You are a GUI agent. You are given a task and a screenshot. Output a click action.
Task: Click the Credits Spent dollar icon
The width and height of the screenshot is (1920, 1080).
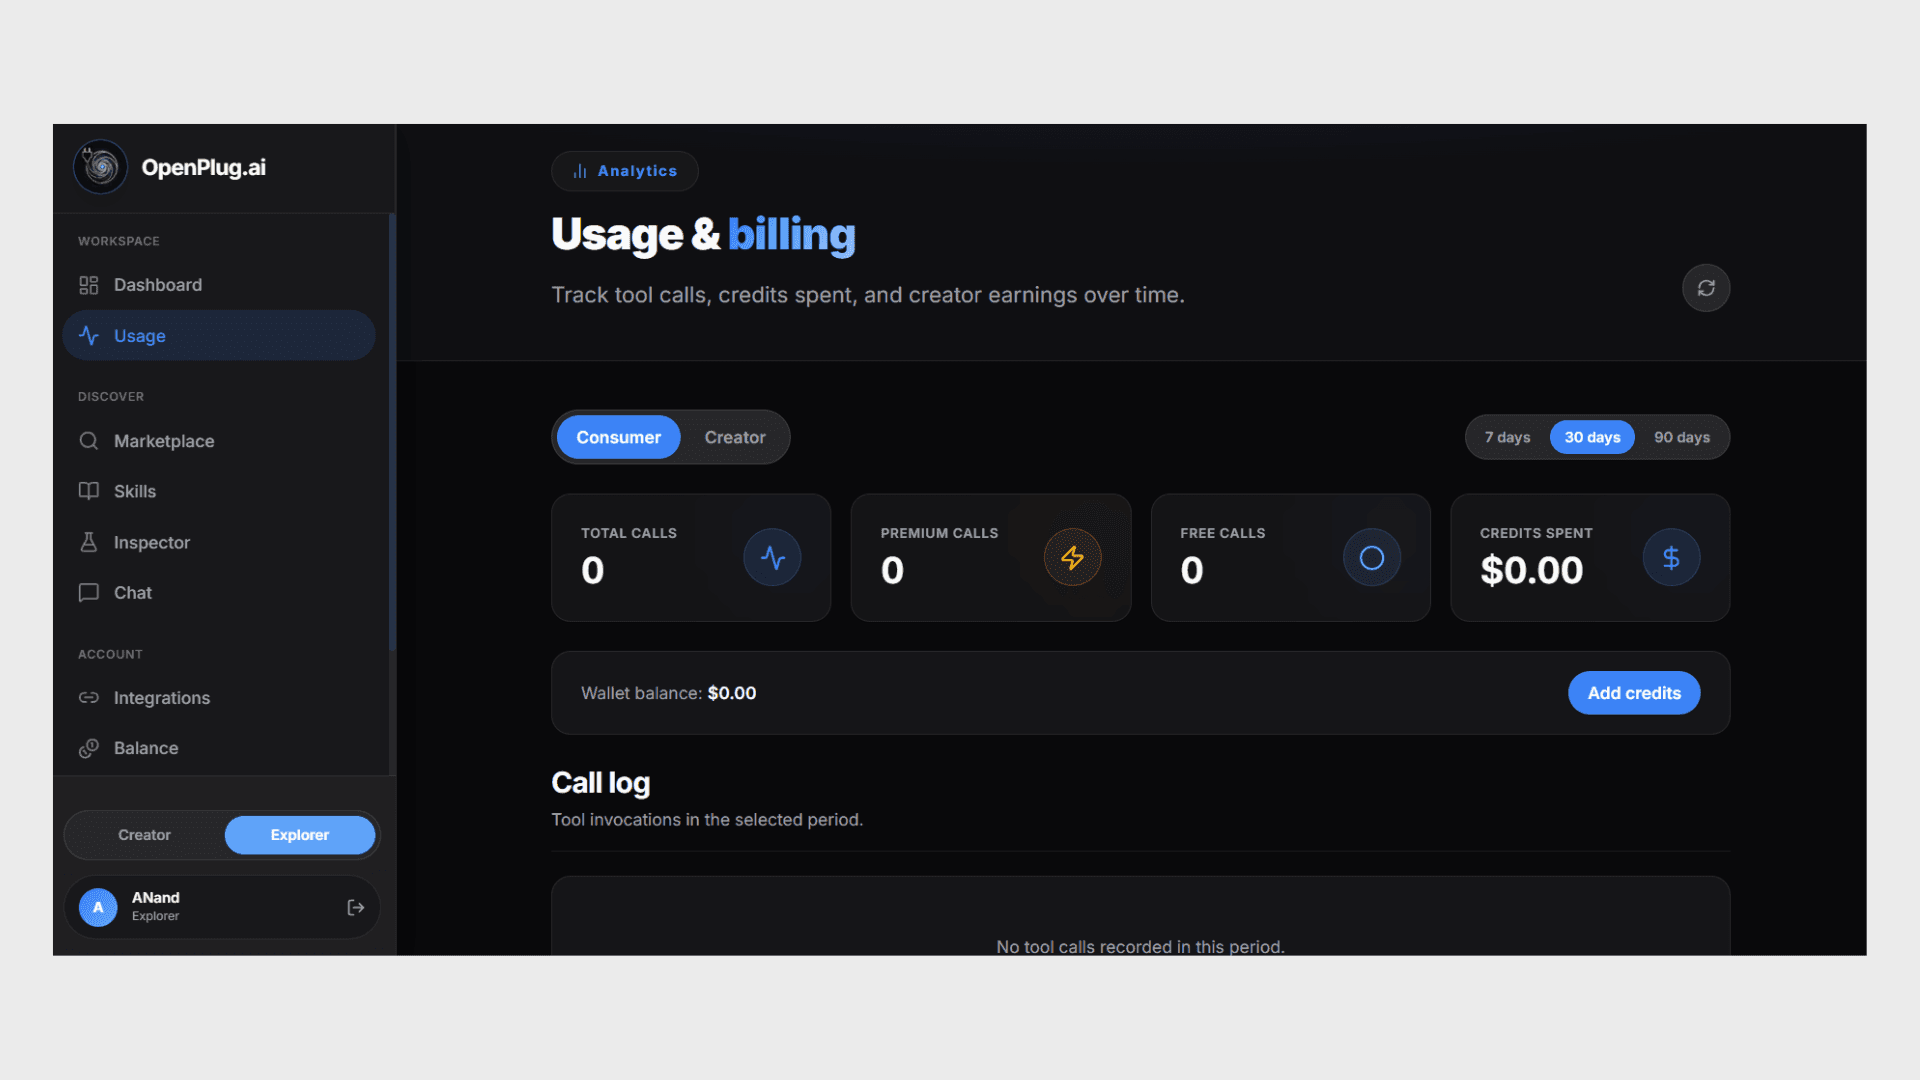tap(1671, 557)
